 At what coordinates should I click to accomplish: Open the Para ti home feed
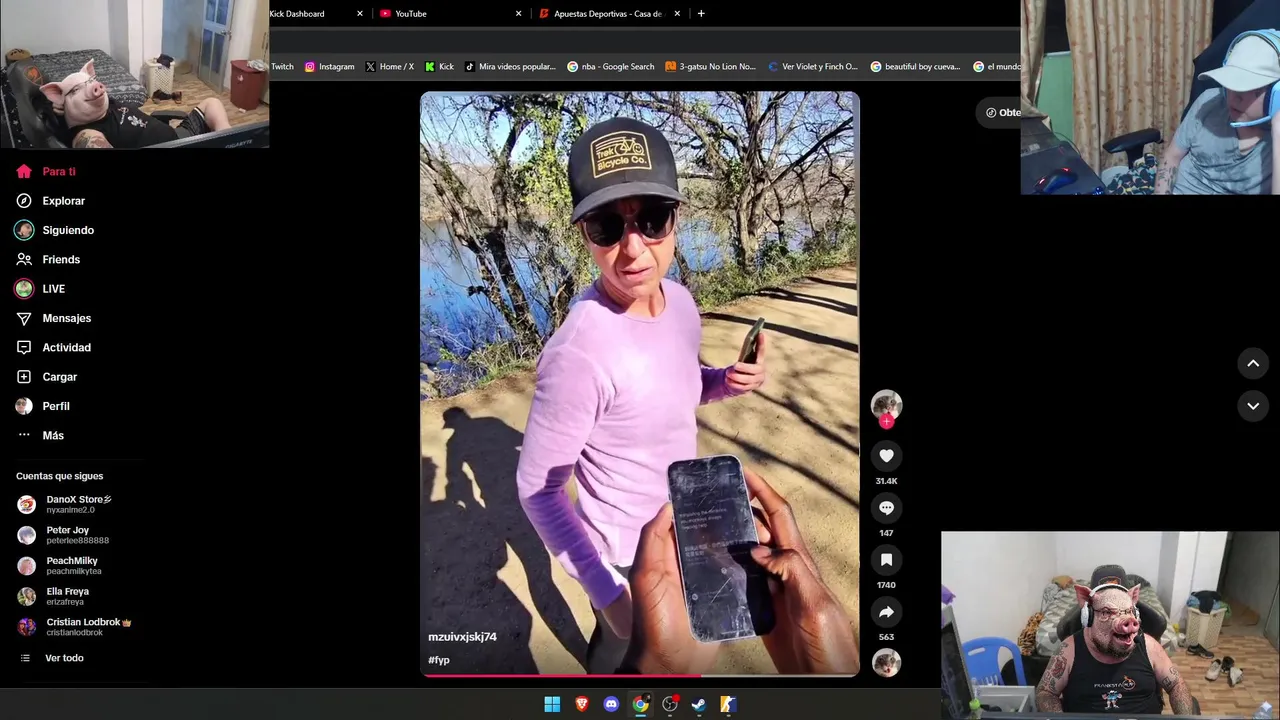46,172
